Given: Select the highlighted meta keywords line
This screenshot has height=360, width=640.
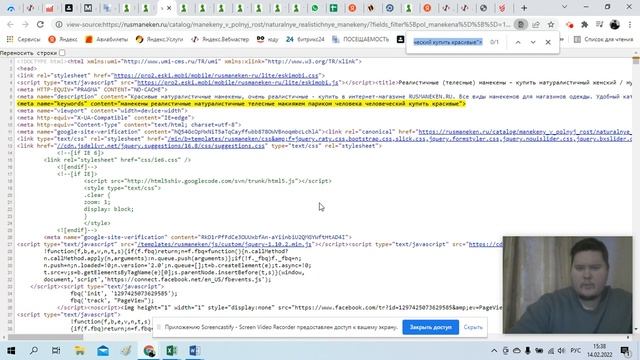Looking at the screenshot, I should [x=241, y=104].
